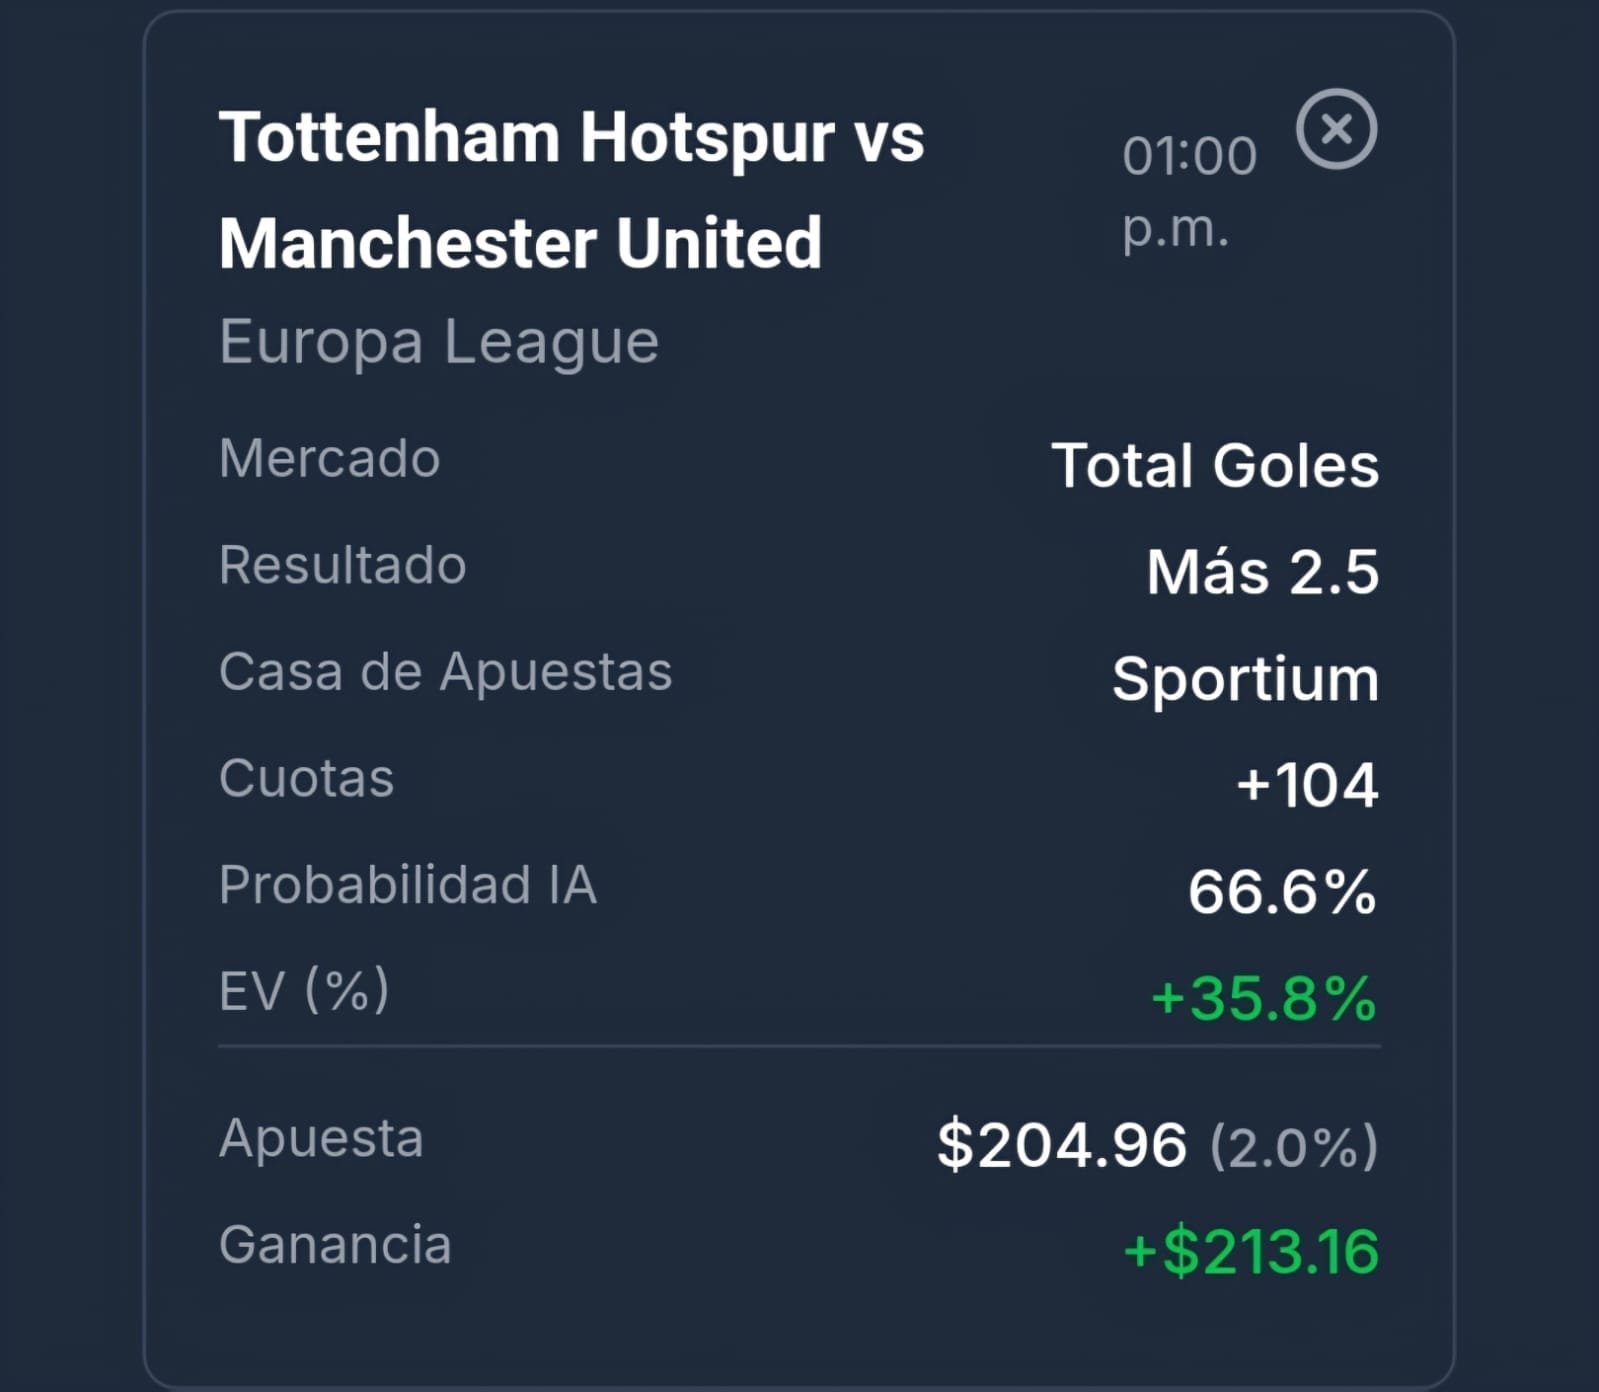Select the +104 odds value
This screenshot has width=1599, height=1392.
click(1308, 785)
